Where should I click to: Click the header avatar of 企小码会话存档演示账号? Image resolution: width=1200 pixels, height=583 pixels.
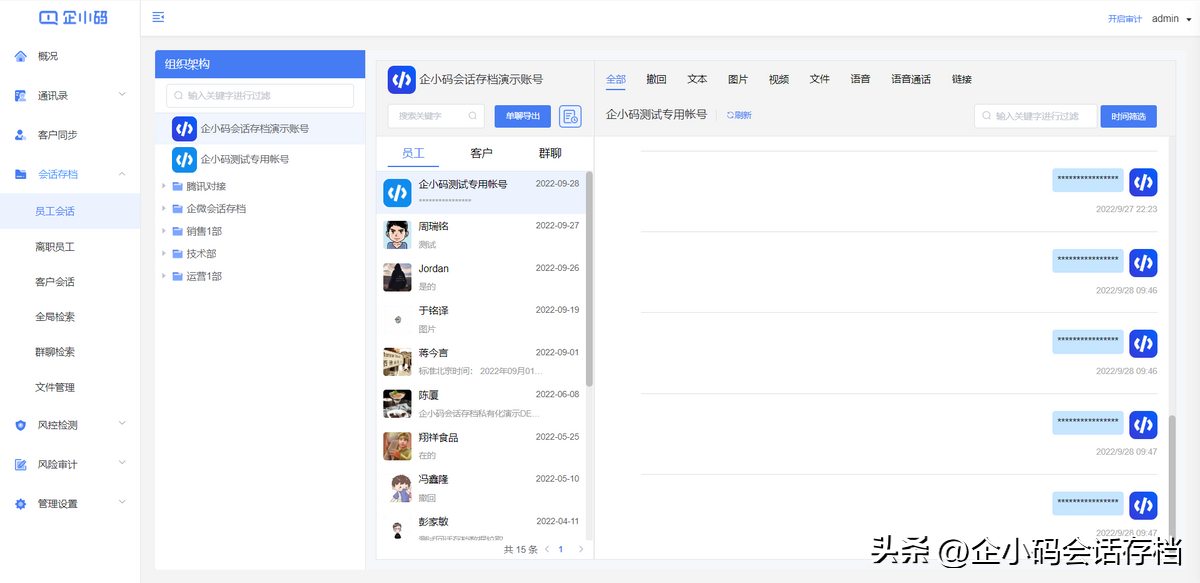[x=401, y=80]
